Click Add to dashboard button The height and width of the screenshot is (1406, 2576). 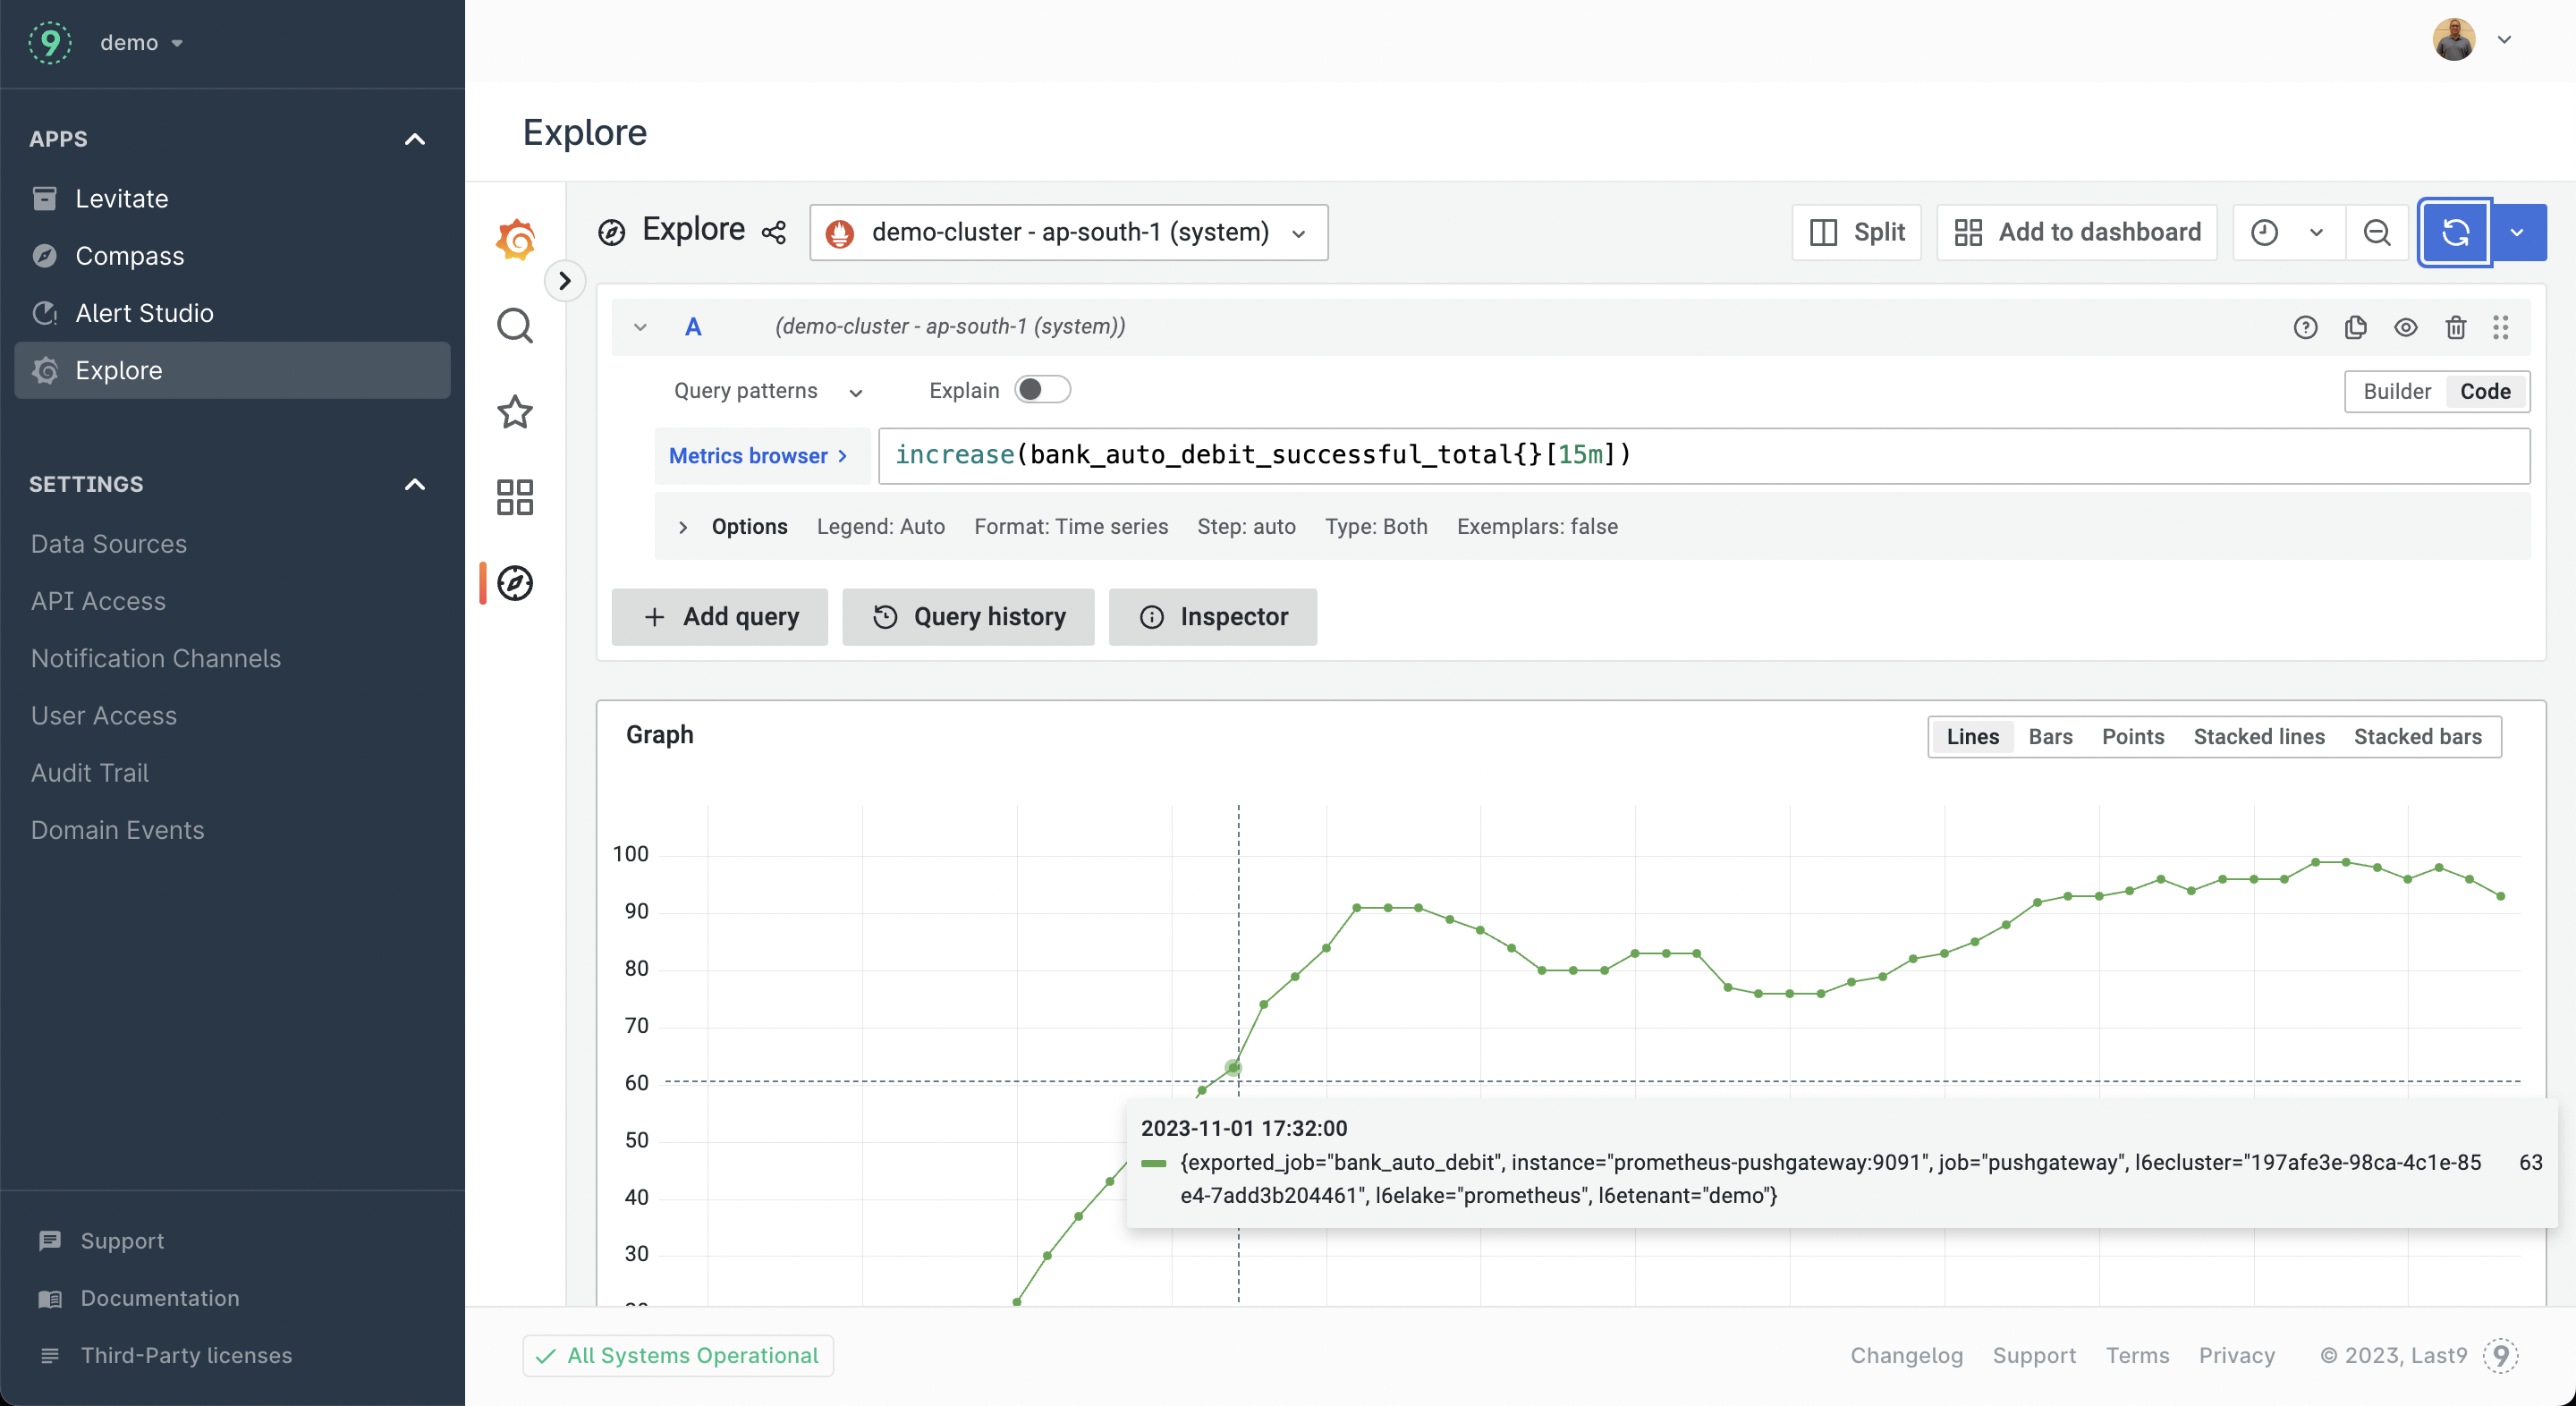point(2076,232)
